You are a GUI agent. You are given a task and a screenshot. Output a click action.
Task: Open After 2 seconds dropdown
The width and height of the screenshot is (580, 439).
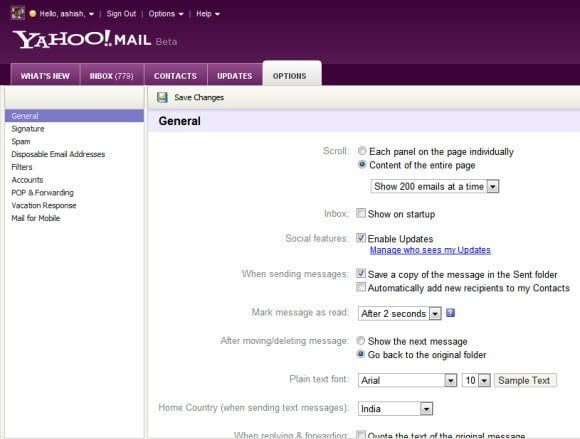click(399, 314)
